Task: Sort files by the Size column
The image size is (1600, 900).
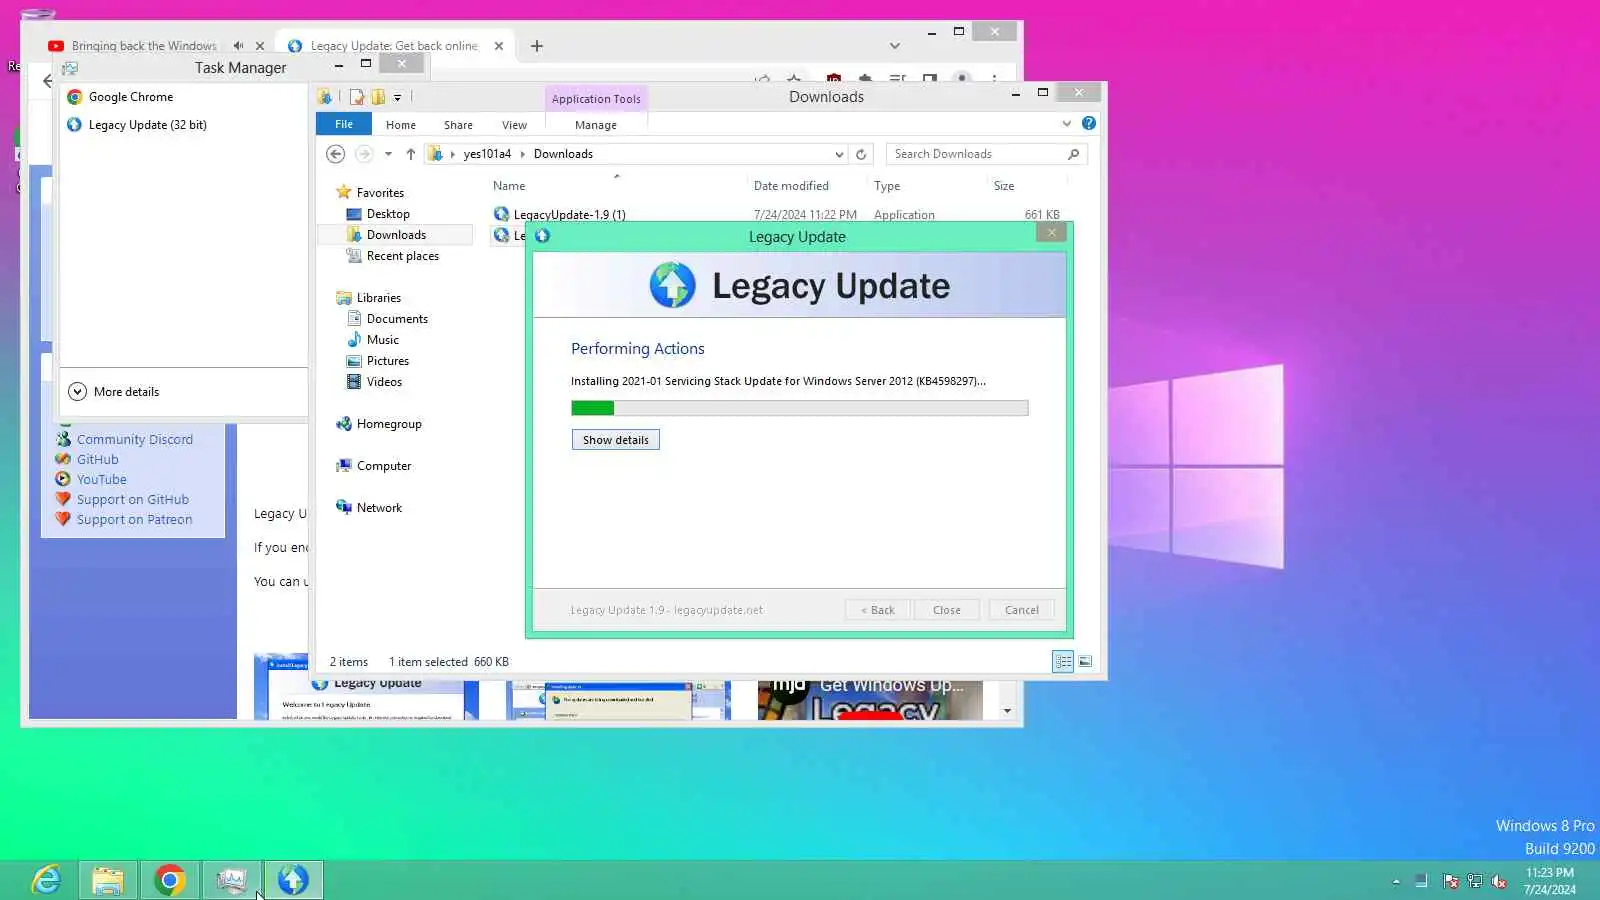Action: tap(1004, 186)
